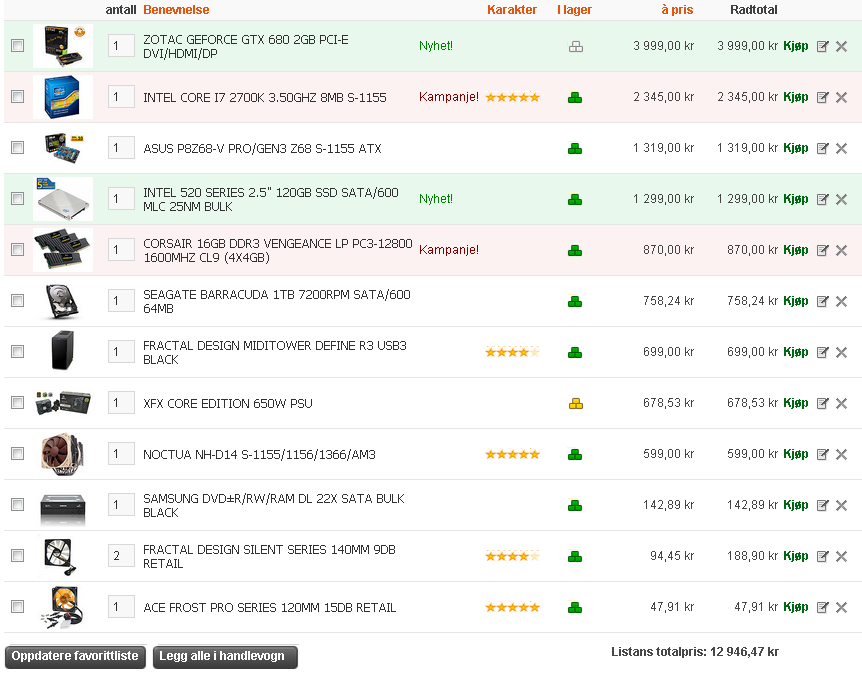This screenshot has height=674, width=862.
Task: Remove ACE Frost Pro Series fan row
Action: pos(841,607)
